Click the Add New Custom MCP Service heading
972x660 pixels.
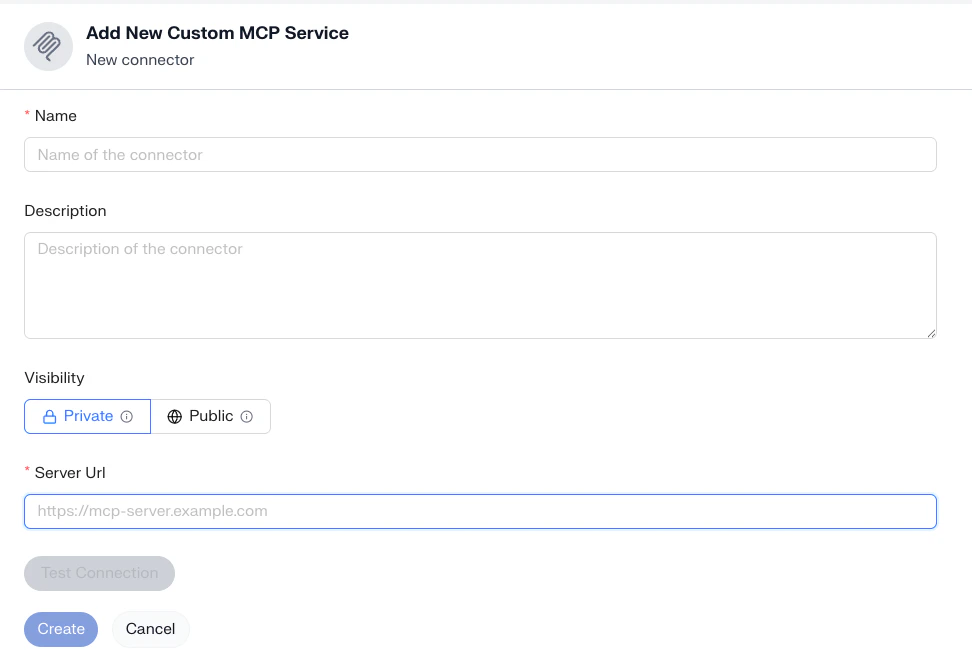tap(217, 33)
